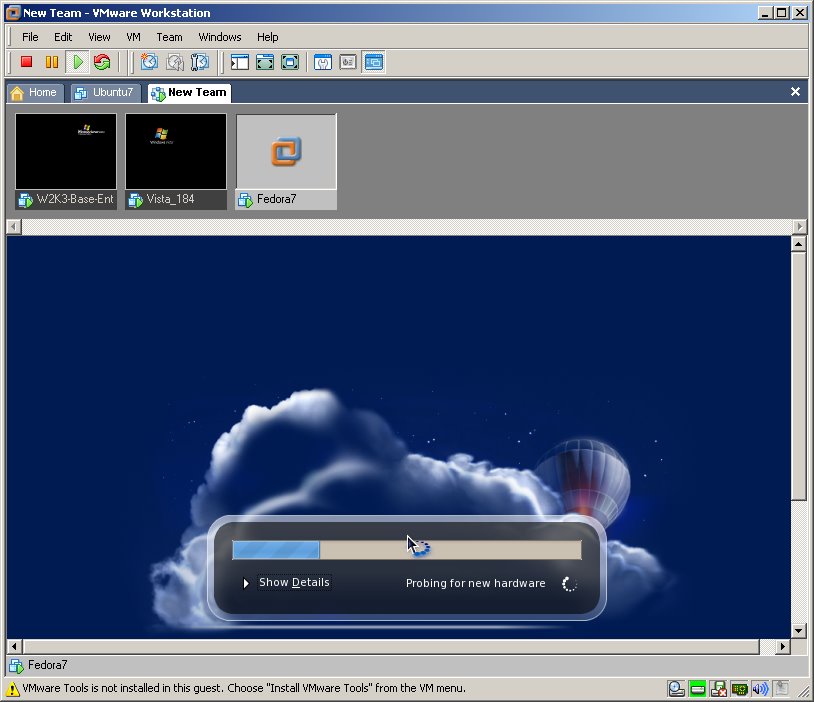This screenshot has width=814, height=702.
Task: Click the hard disk status bar icon
Action: pos(676,689)
